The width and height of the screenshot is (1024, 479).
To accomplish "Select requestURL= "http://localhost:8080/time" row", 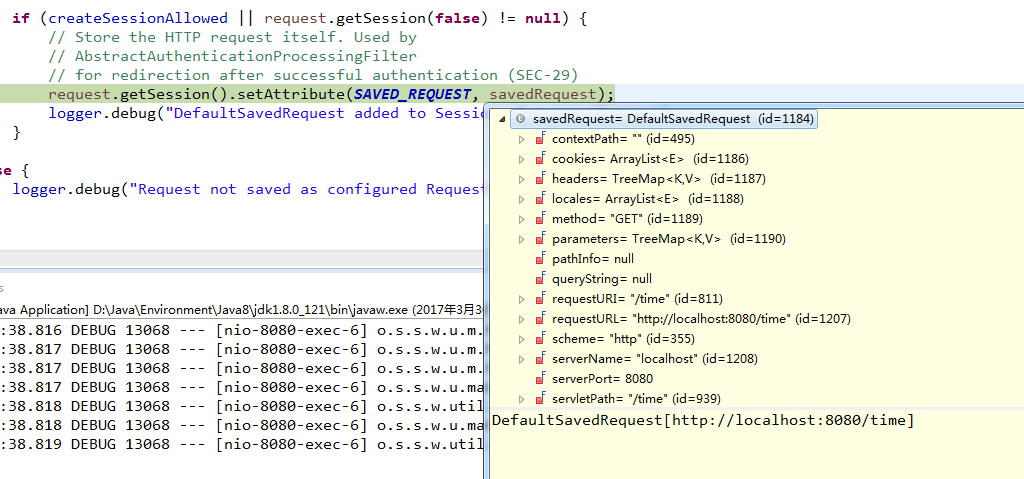I will tap(701, 319).
